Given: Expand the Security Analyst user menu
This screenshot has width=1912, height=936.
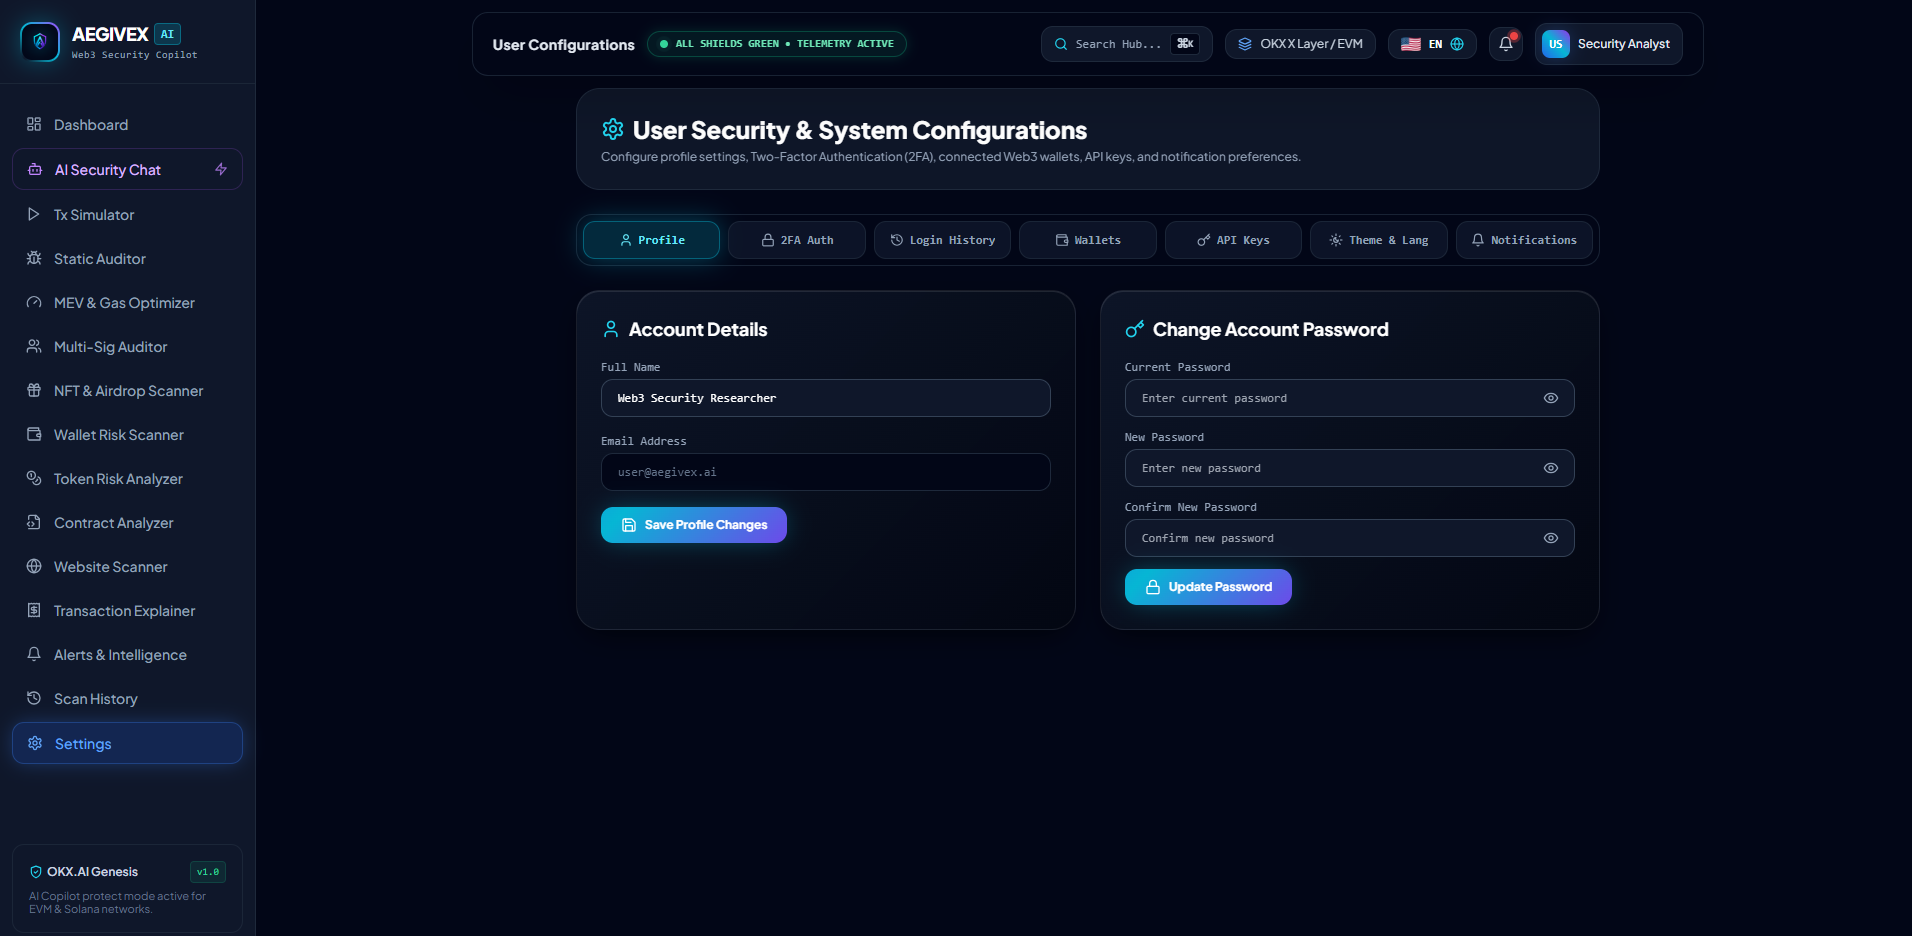Looking at the screenshot, I should tap(1608, 44).
